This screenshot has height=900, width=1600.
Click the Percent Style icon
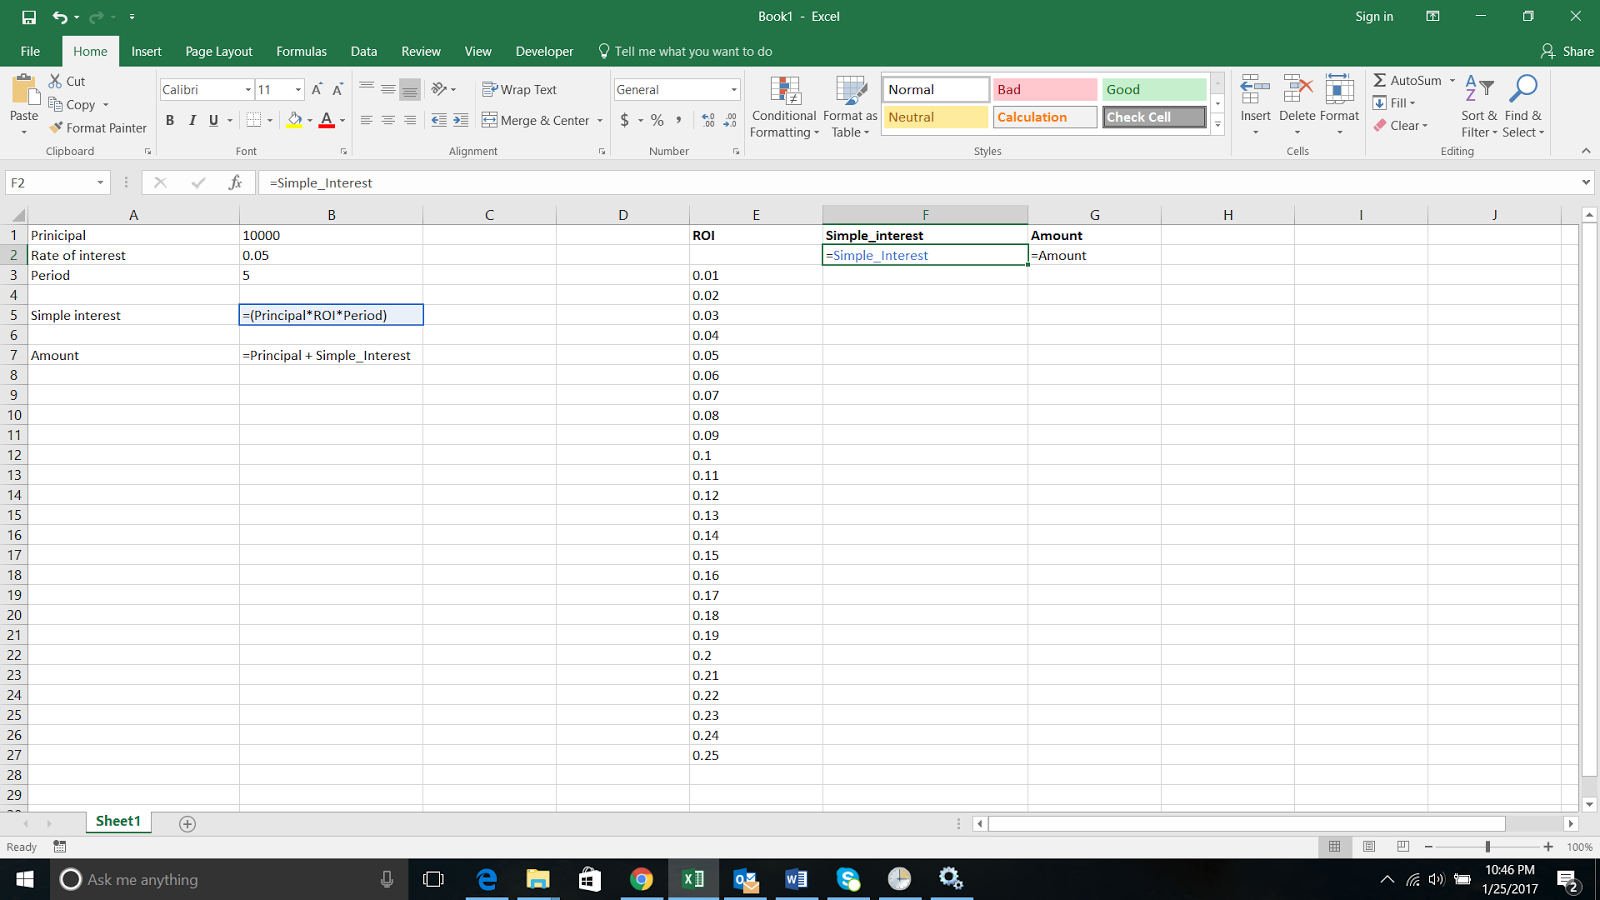[x=656, y=119]
